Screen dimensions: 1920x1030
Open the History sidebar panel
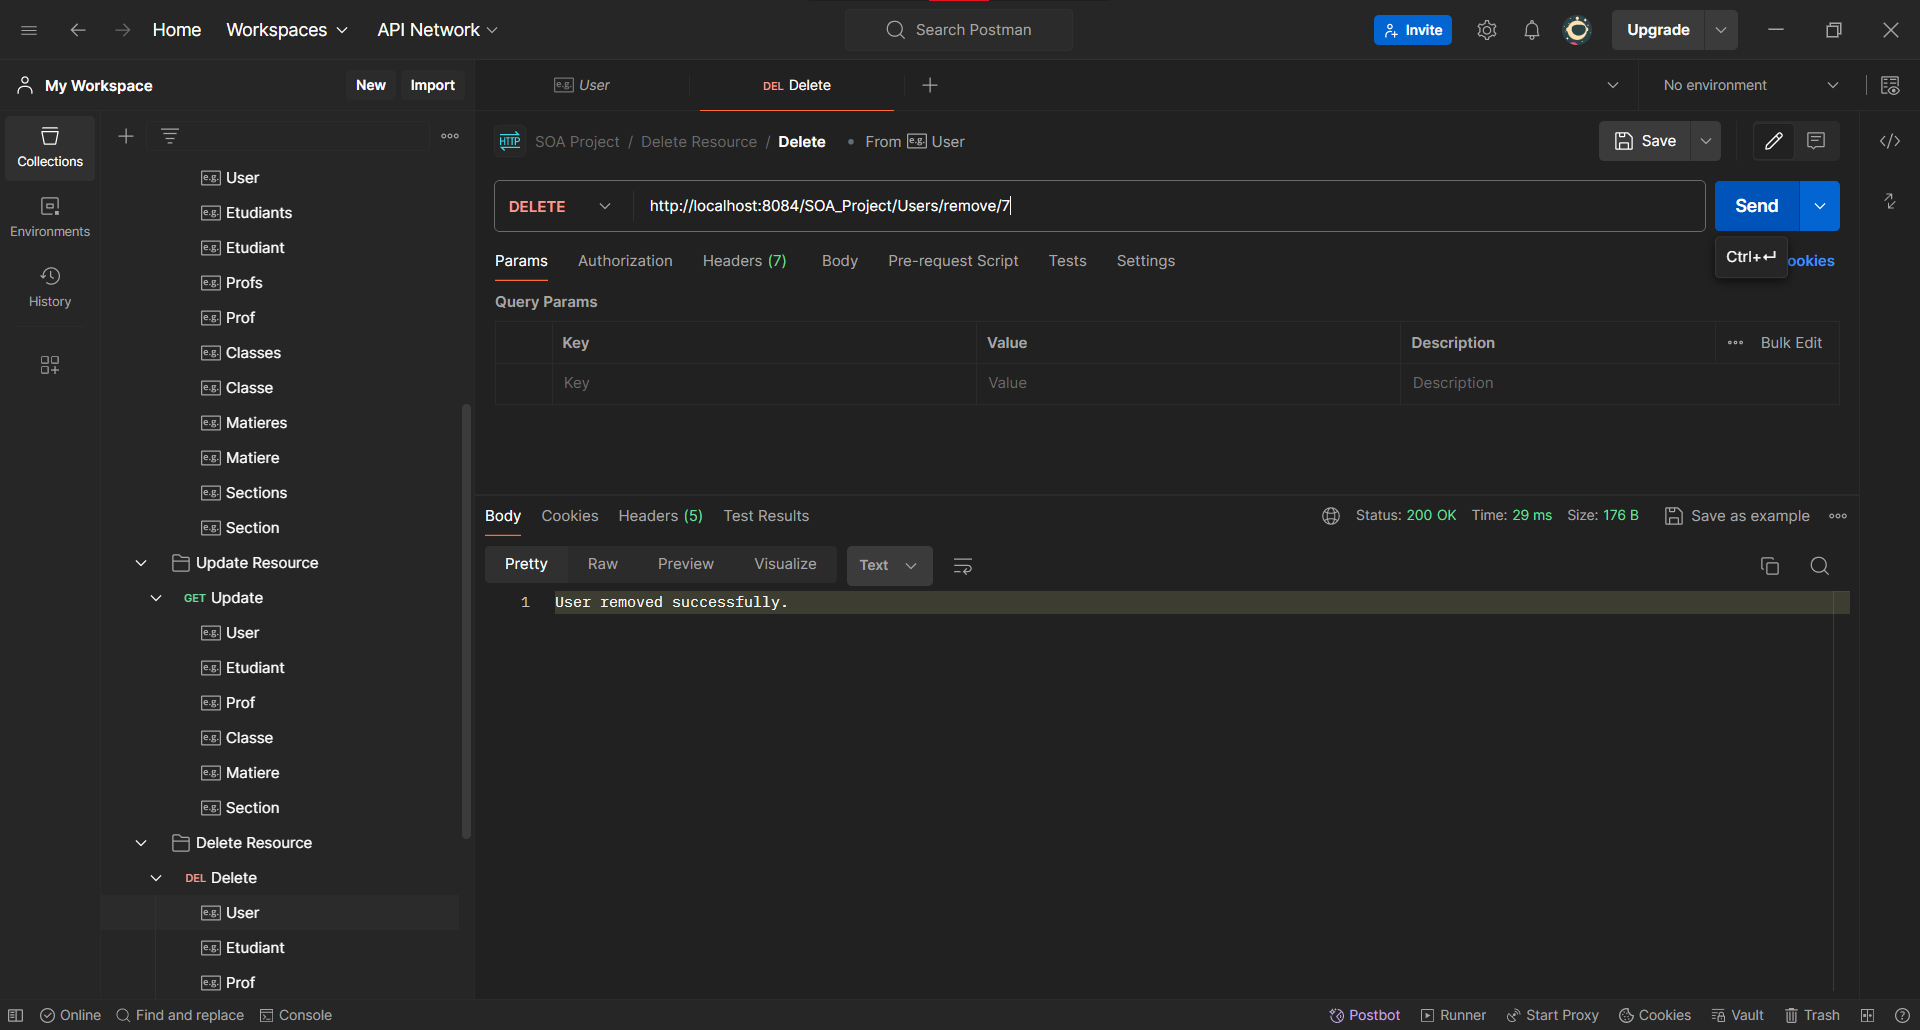[50, 287]
